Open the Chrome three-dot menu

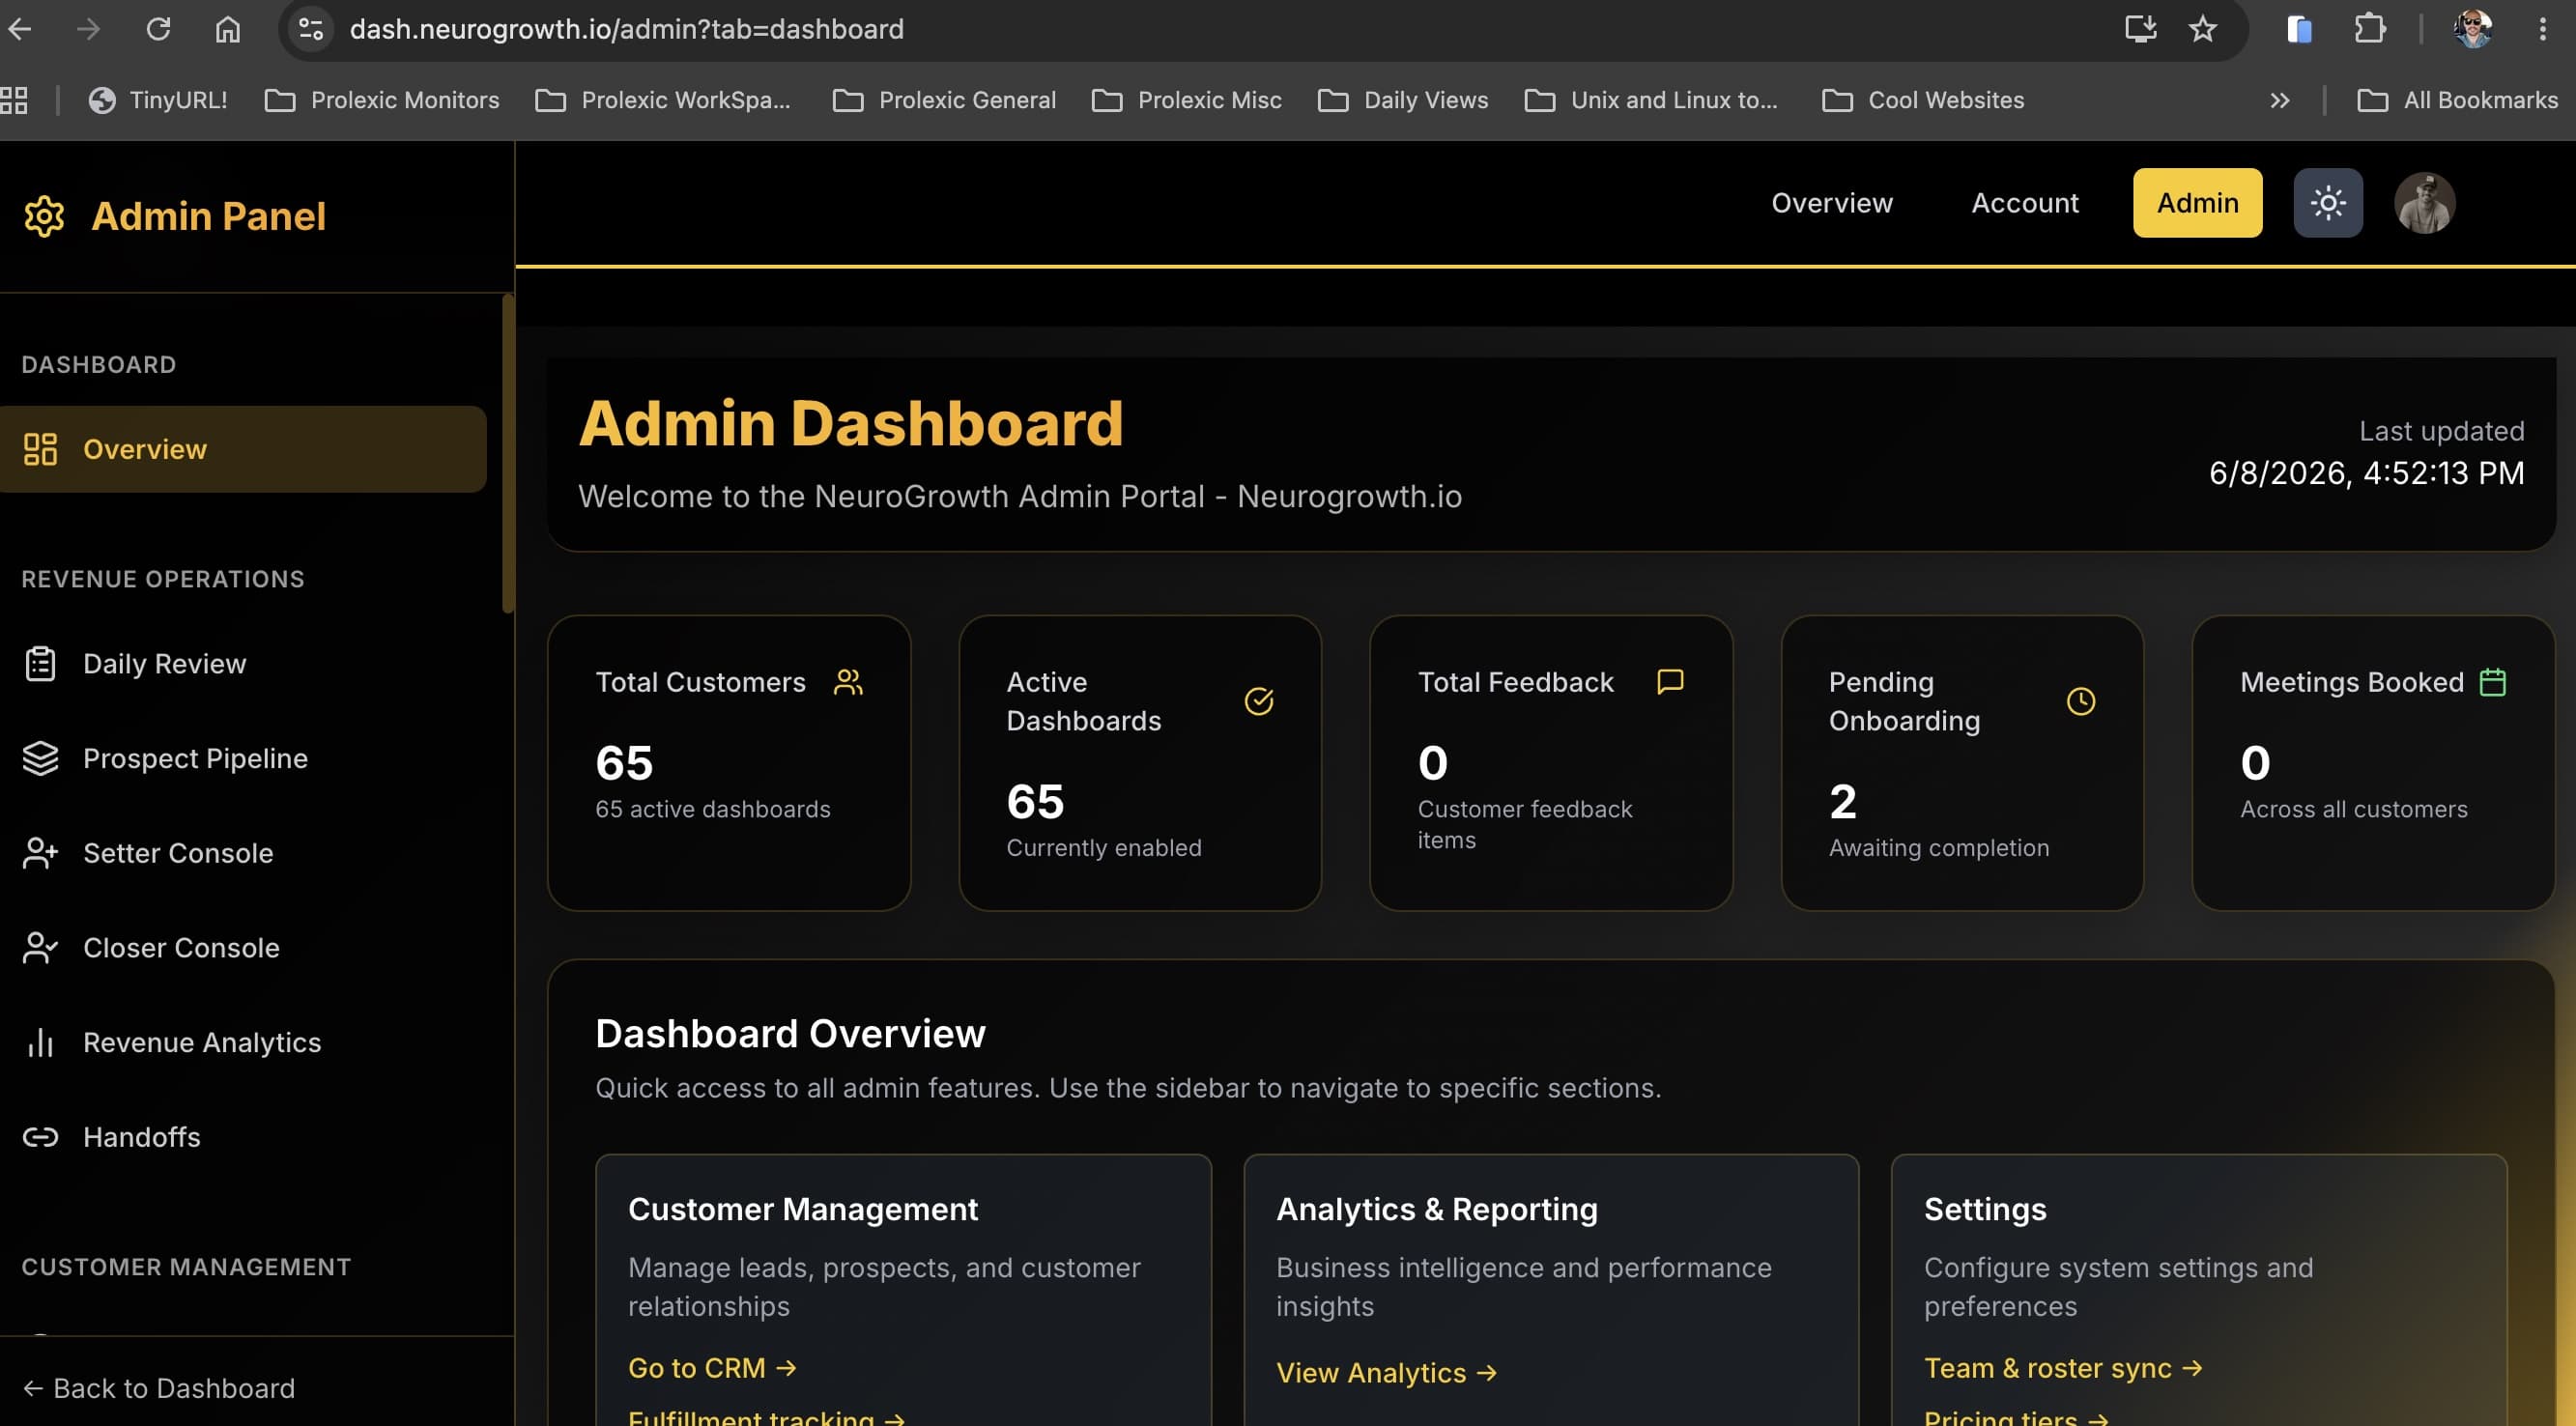coord(2542,29)
